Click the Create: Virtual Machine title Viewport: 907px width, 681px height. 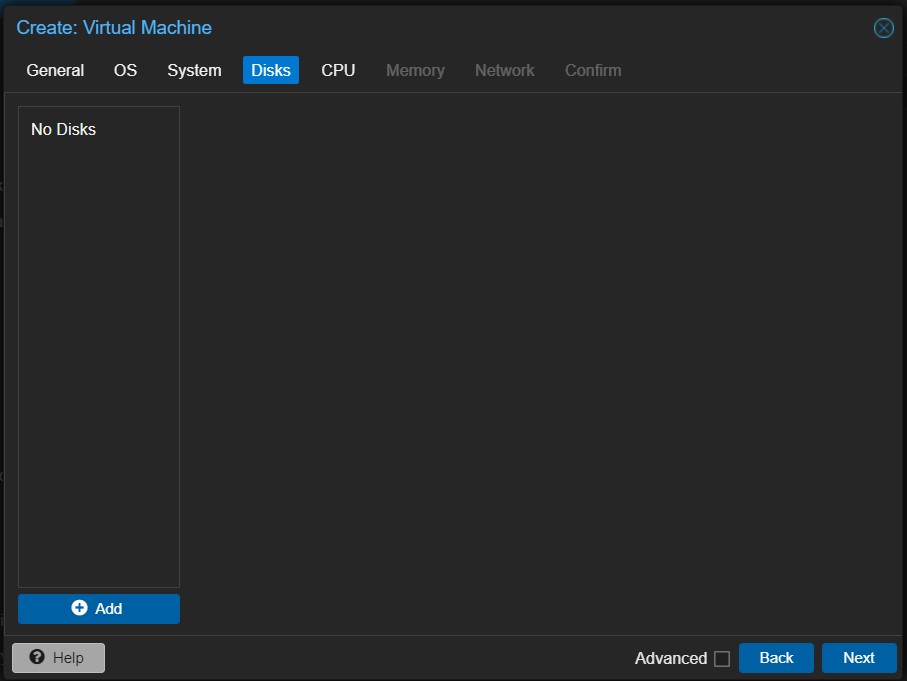tap(114, 28)
